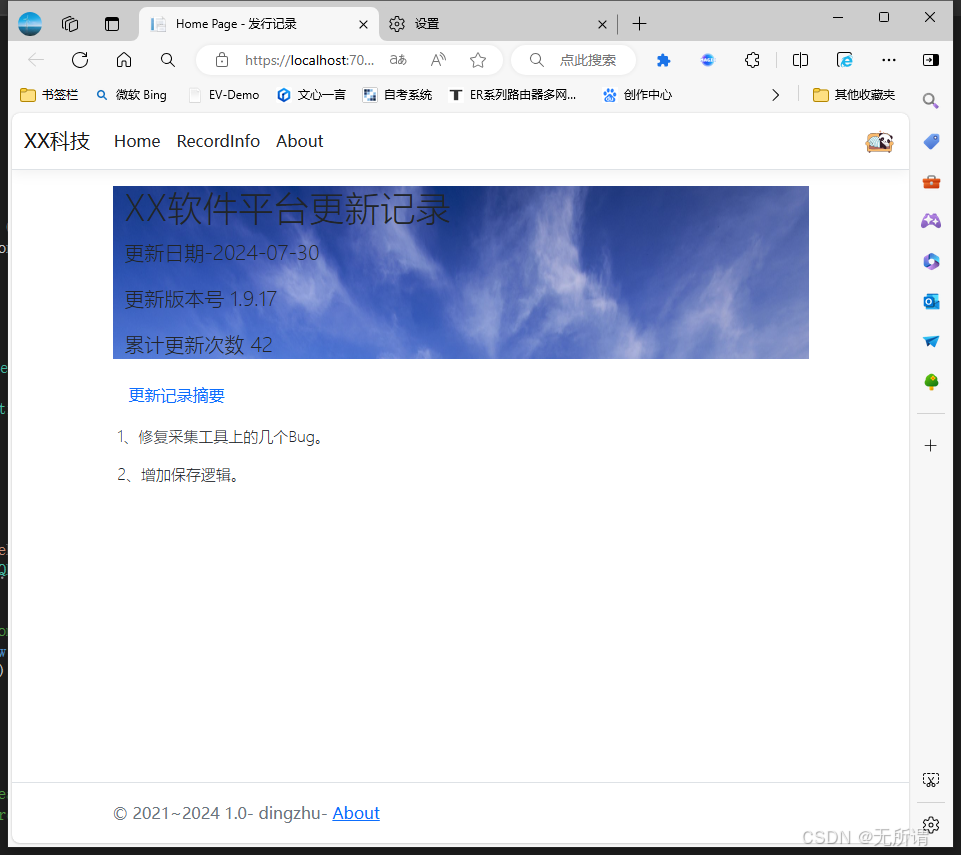Screen dimensions: 961x855
Task: Open RecordInfo in site navbar
Action: pyautogui.click(x=218, y=142)
